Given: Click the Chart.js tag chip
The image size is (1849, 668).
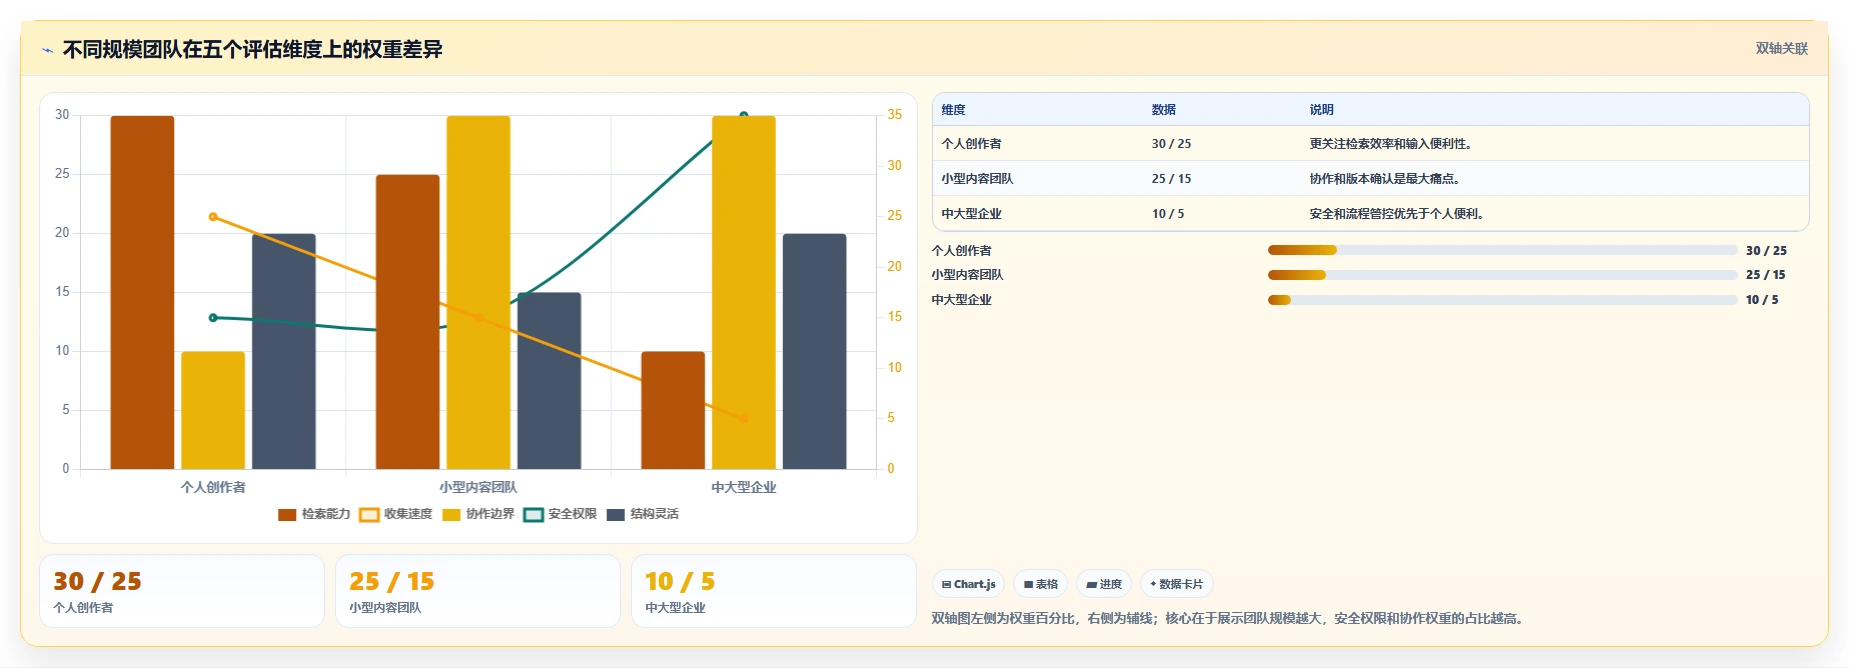Looking at the screenshot, I should [x=968, y=584].
